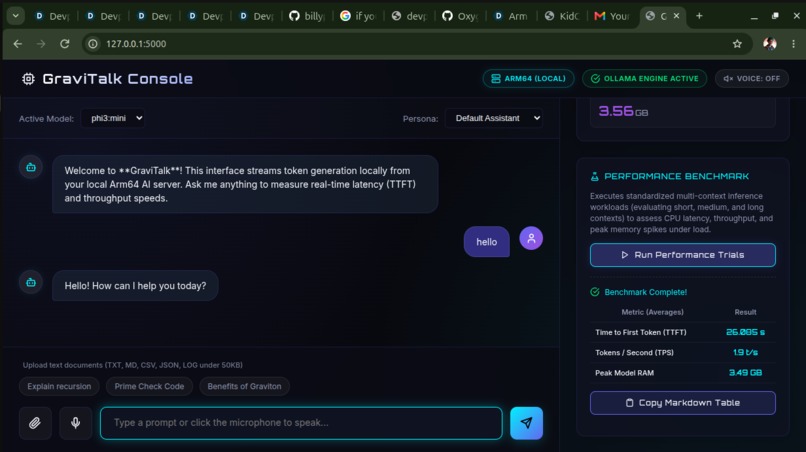Close the current active tab
The height and width of the screenshot is (452, 806).
pos(676,16)
